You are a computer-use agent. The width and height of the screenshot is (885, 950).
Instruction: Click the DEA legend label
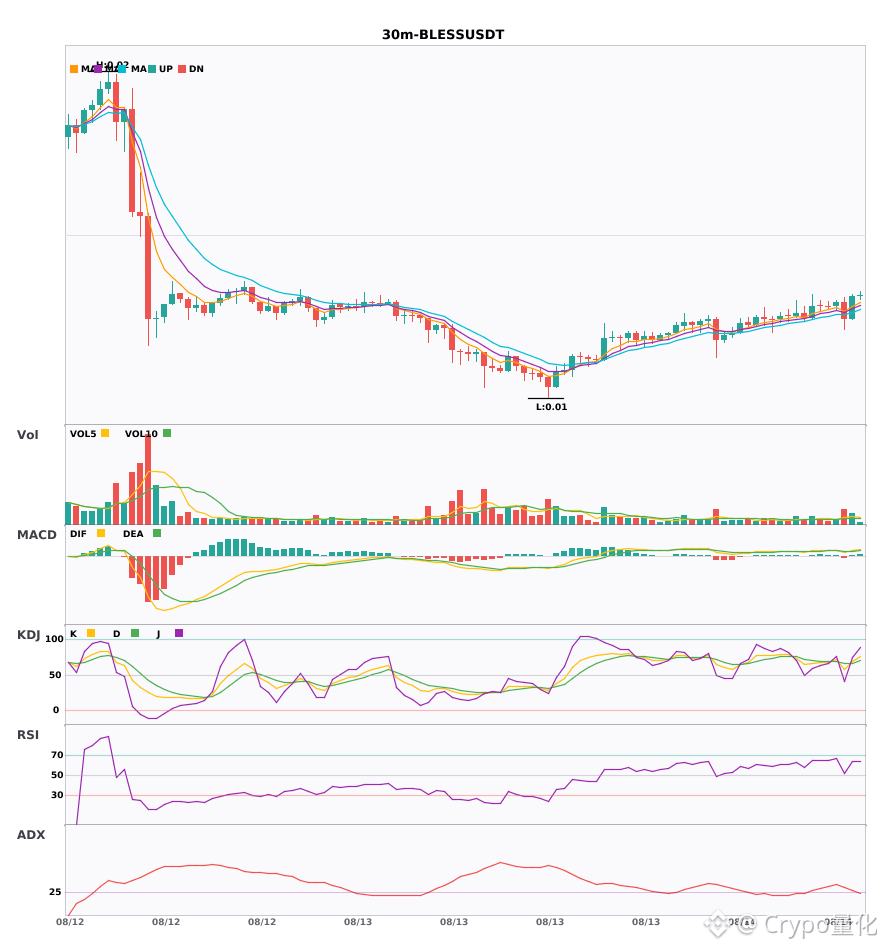(133, 534)
